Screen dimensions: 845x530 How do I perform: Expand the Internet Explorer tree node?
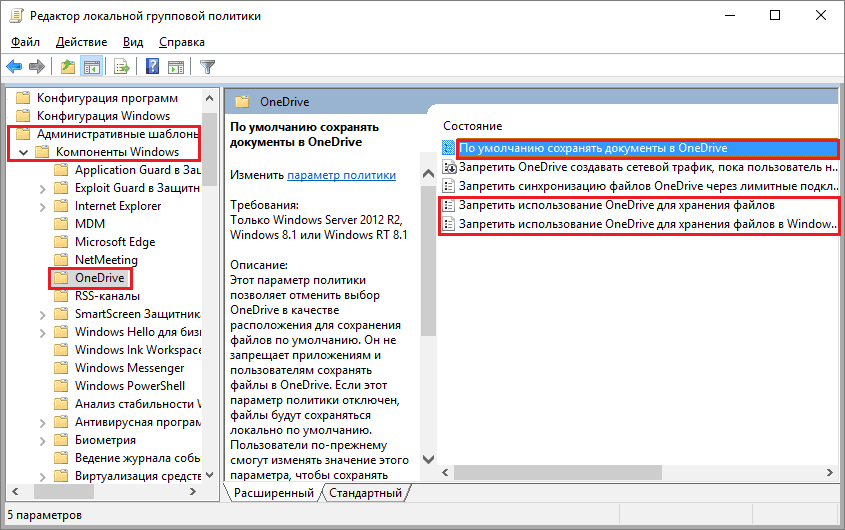pos(43,207)
